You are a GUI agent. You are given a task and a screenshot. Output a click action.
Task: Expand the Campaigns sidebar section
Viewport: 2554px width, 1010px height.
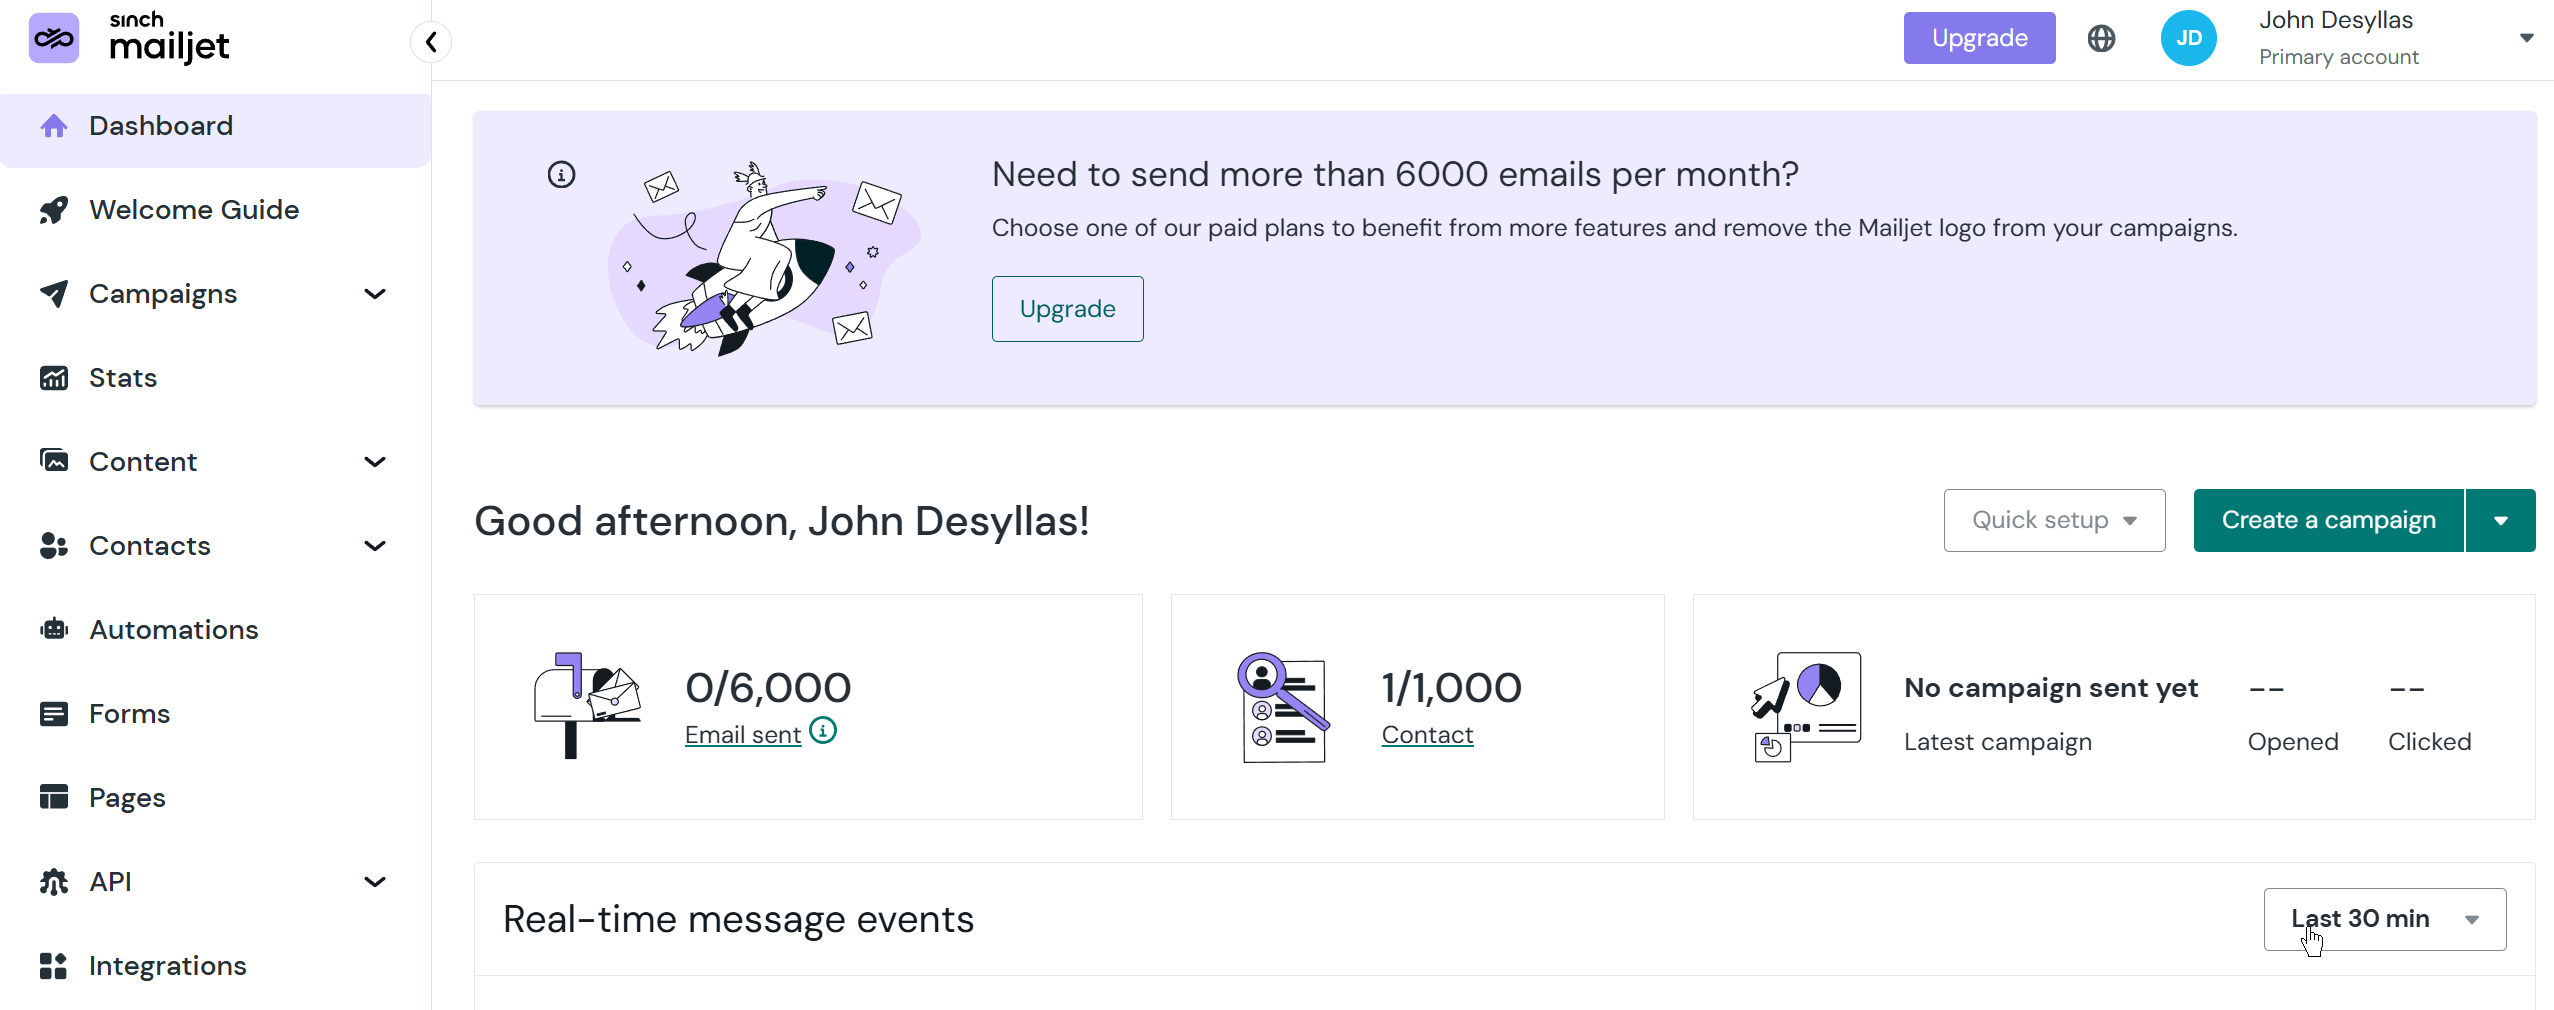click(x=374, y=293)
